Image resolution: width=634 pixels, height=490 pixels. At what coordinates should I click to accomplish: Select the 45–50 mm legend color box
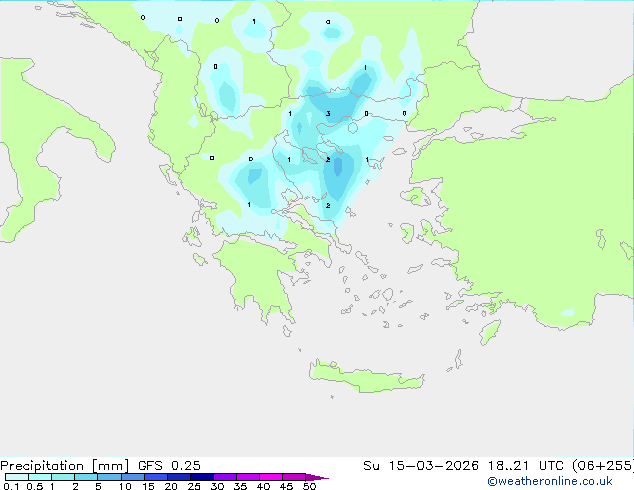pyautogui.click(x=294, y=477)
